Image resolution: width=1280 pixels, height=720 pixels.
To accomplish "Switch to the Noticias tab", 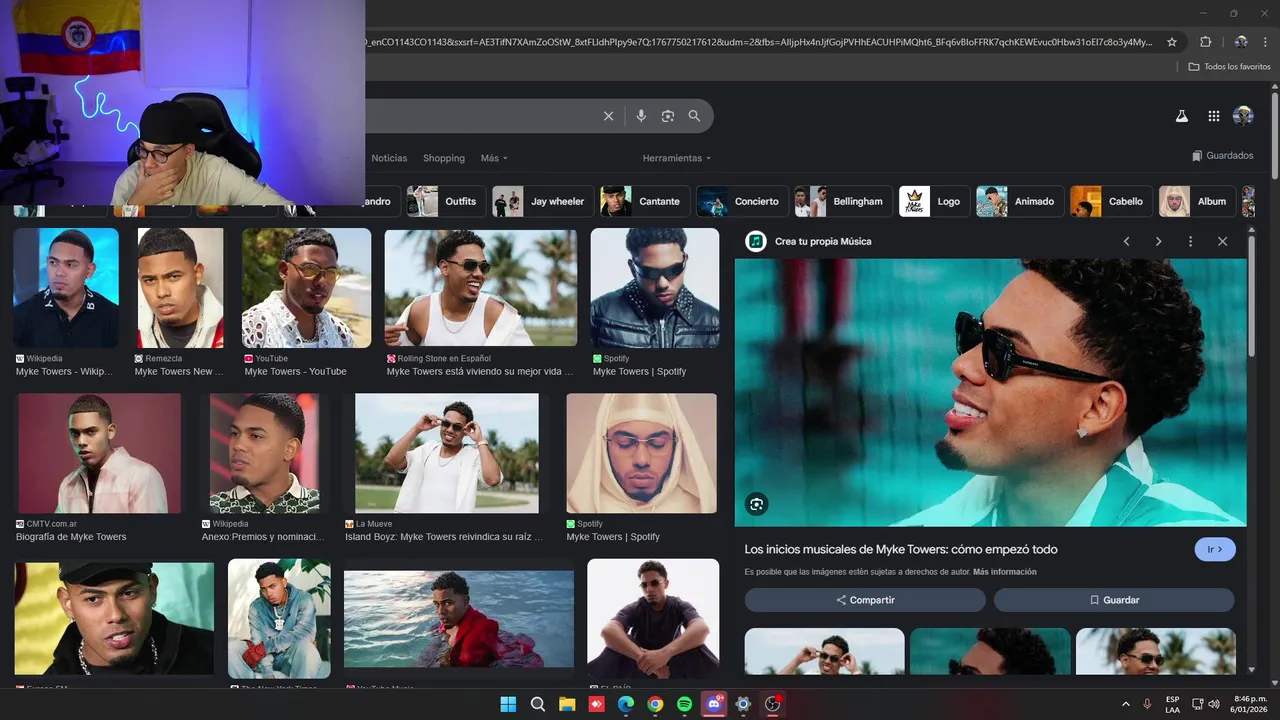I will click(389, 158).
